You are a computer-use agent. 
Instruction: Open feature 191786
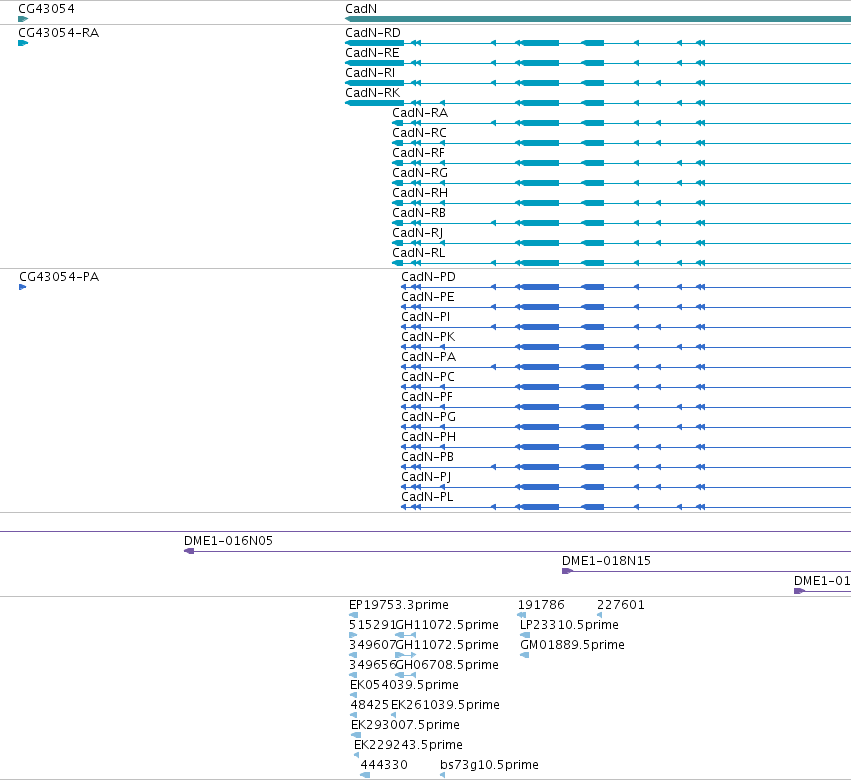(541, 605)
